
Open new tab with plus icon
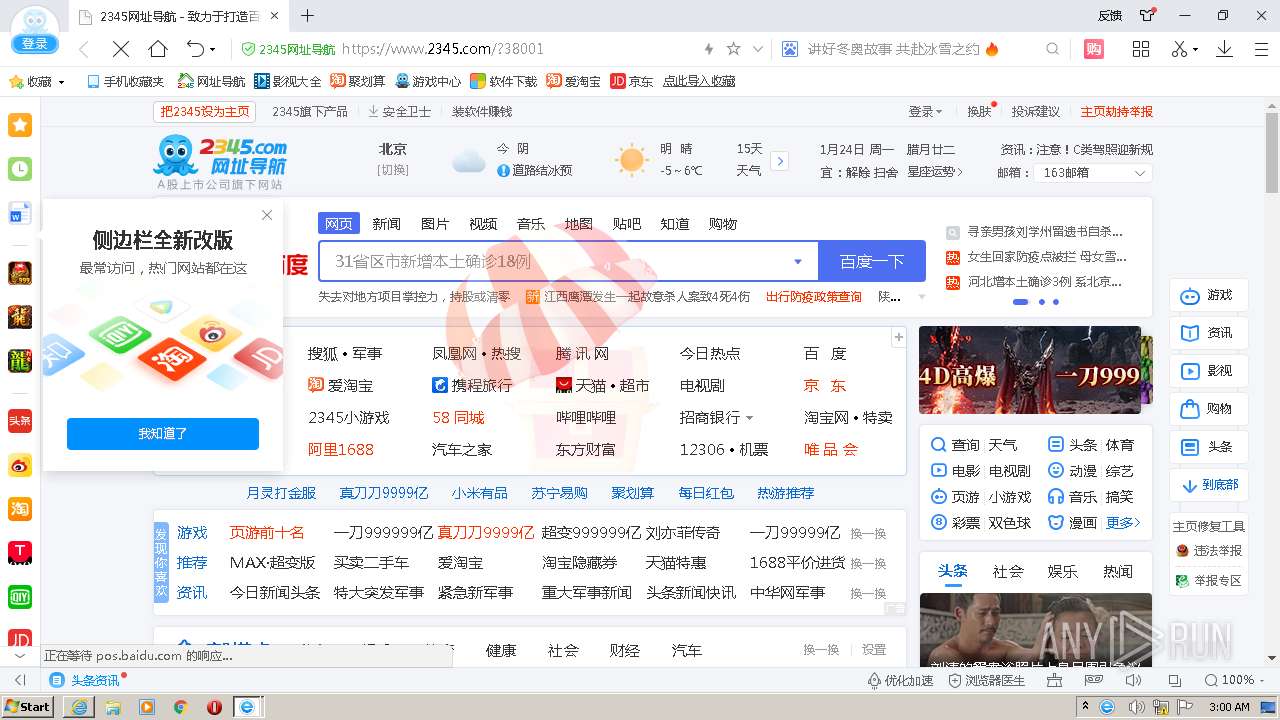pyautogui.click(x=307, y=16)
